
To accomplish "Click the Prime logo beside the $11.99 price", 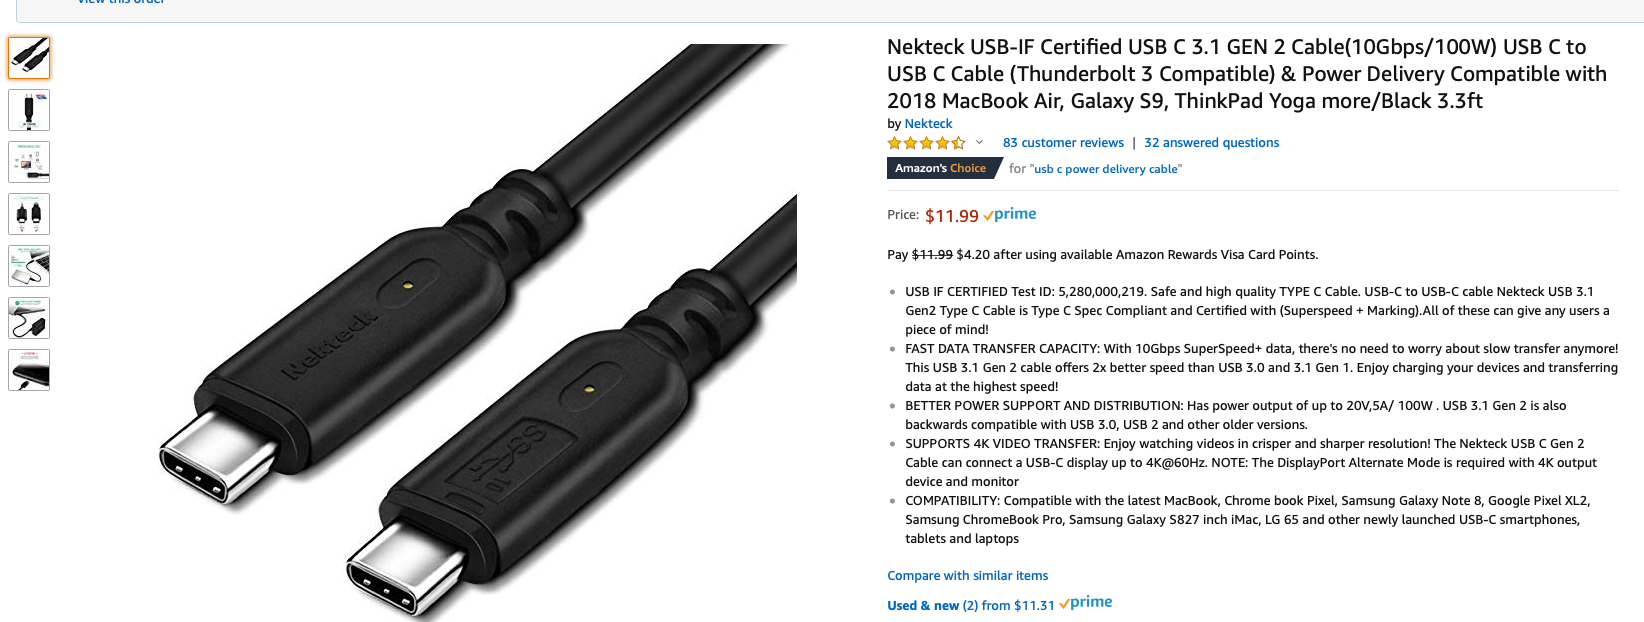I will [1010, 214].
